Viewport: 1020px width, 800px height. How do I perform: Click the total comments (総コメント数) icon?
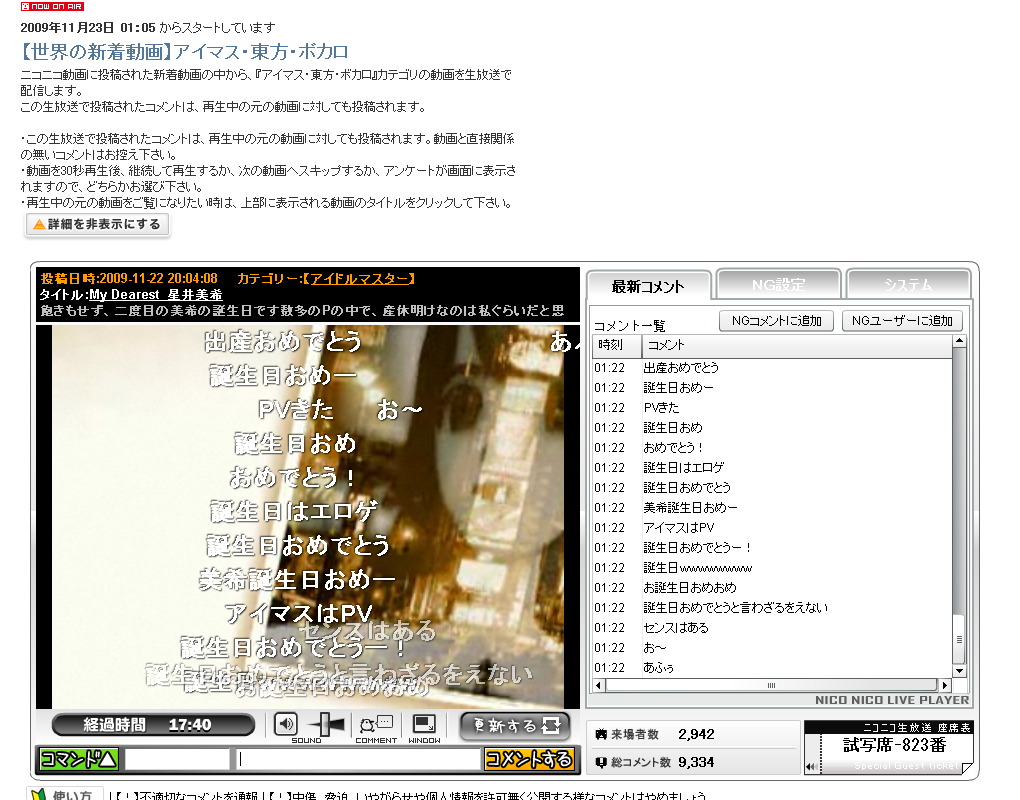pos(600,762)
